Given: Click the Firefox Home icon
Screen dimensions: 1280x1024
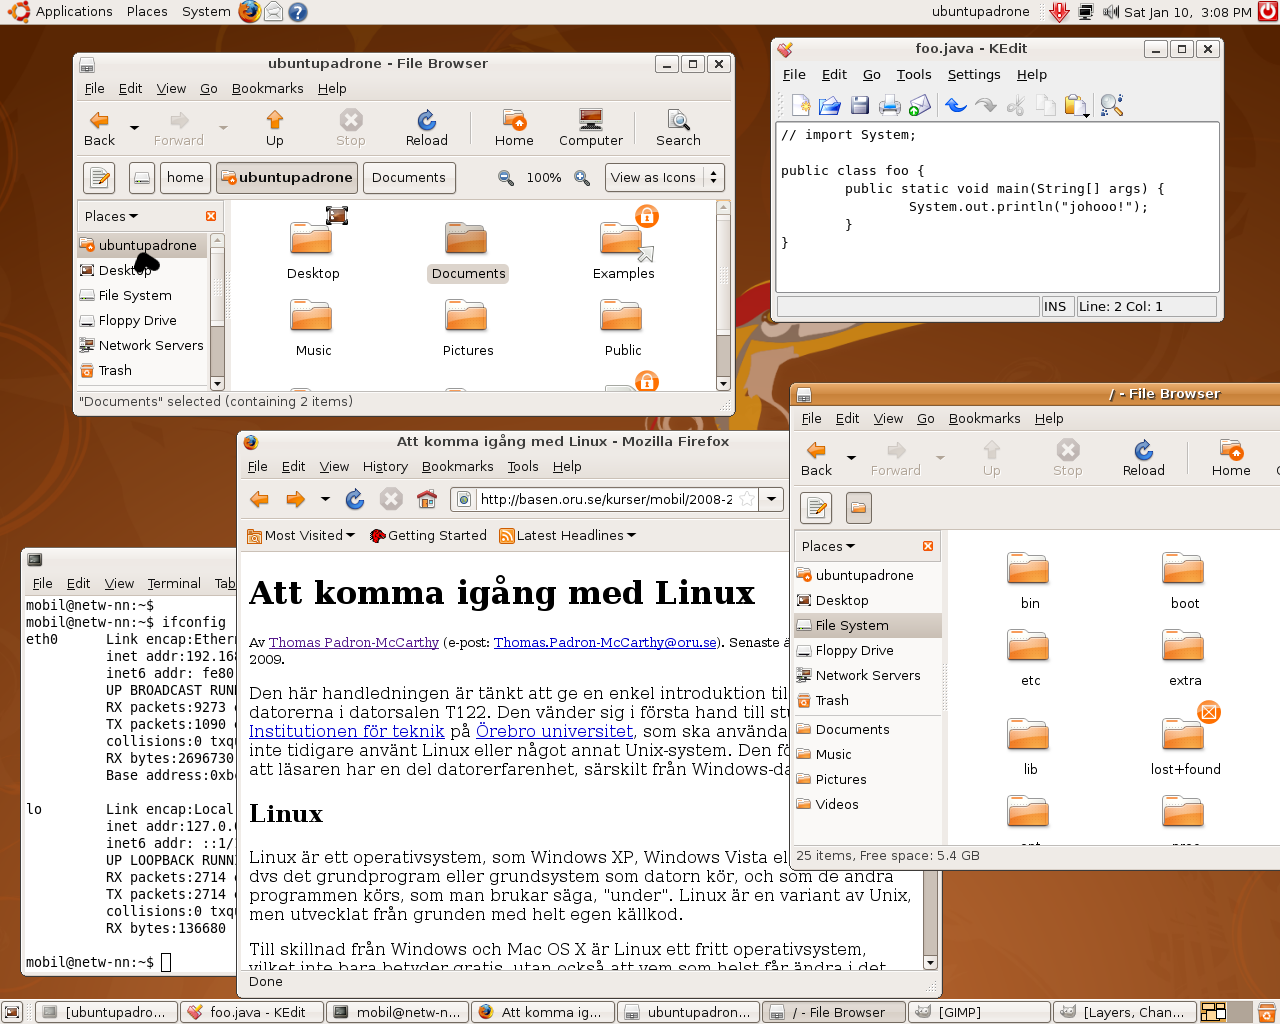Looking at the screenshot, I should click(427, 499).
